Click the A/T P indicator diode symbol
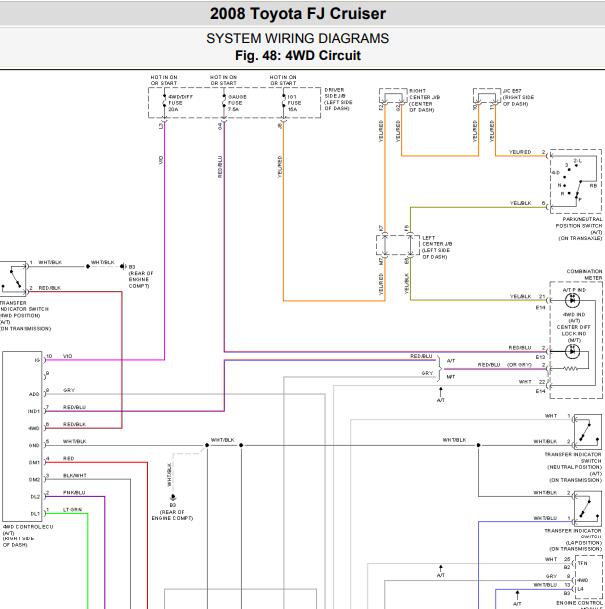 click(572, 300)
